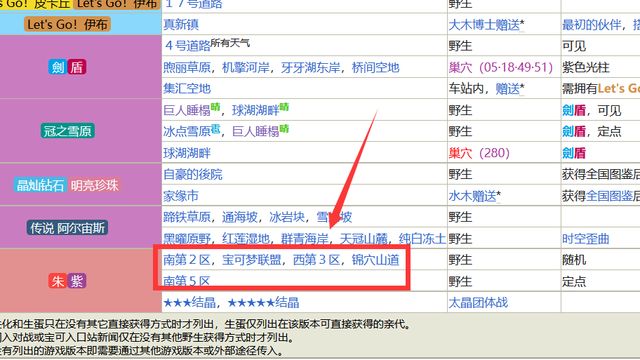Open 巨人睡榻 link in the 冰点雪原 row
This screenshot has width=640, height=360.
point(256,131)
